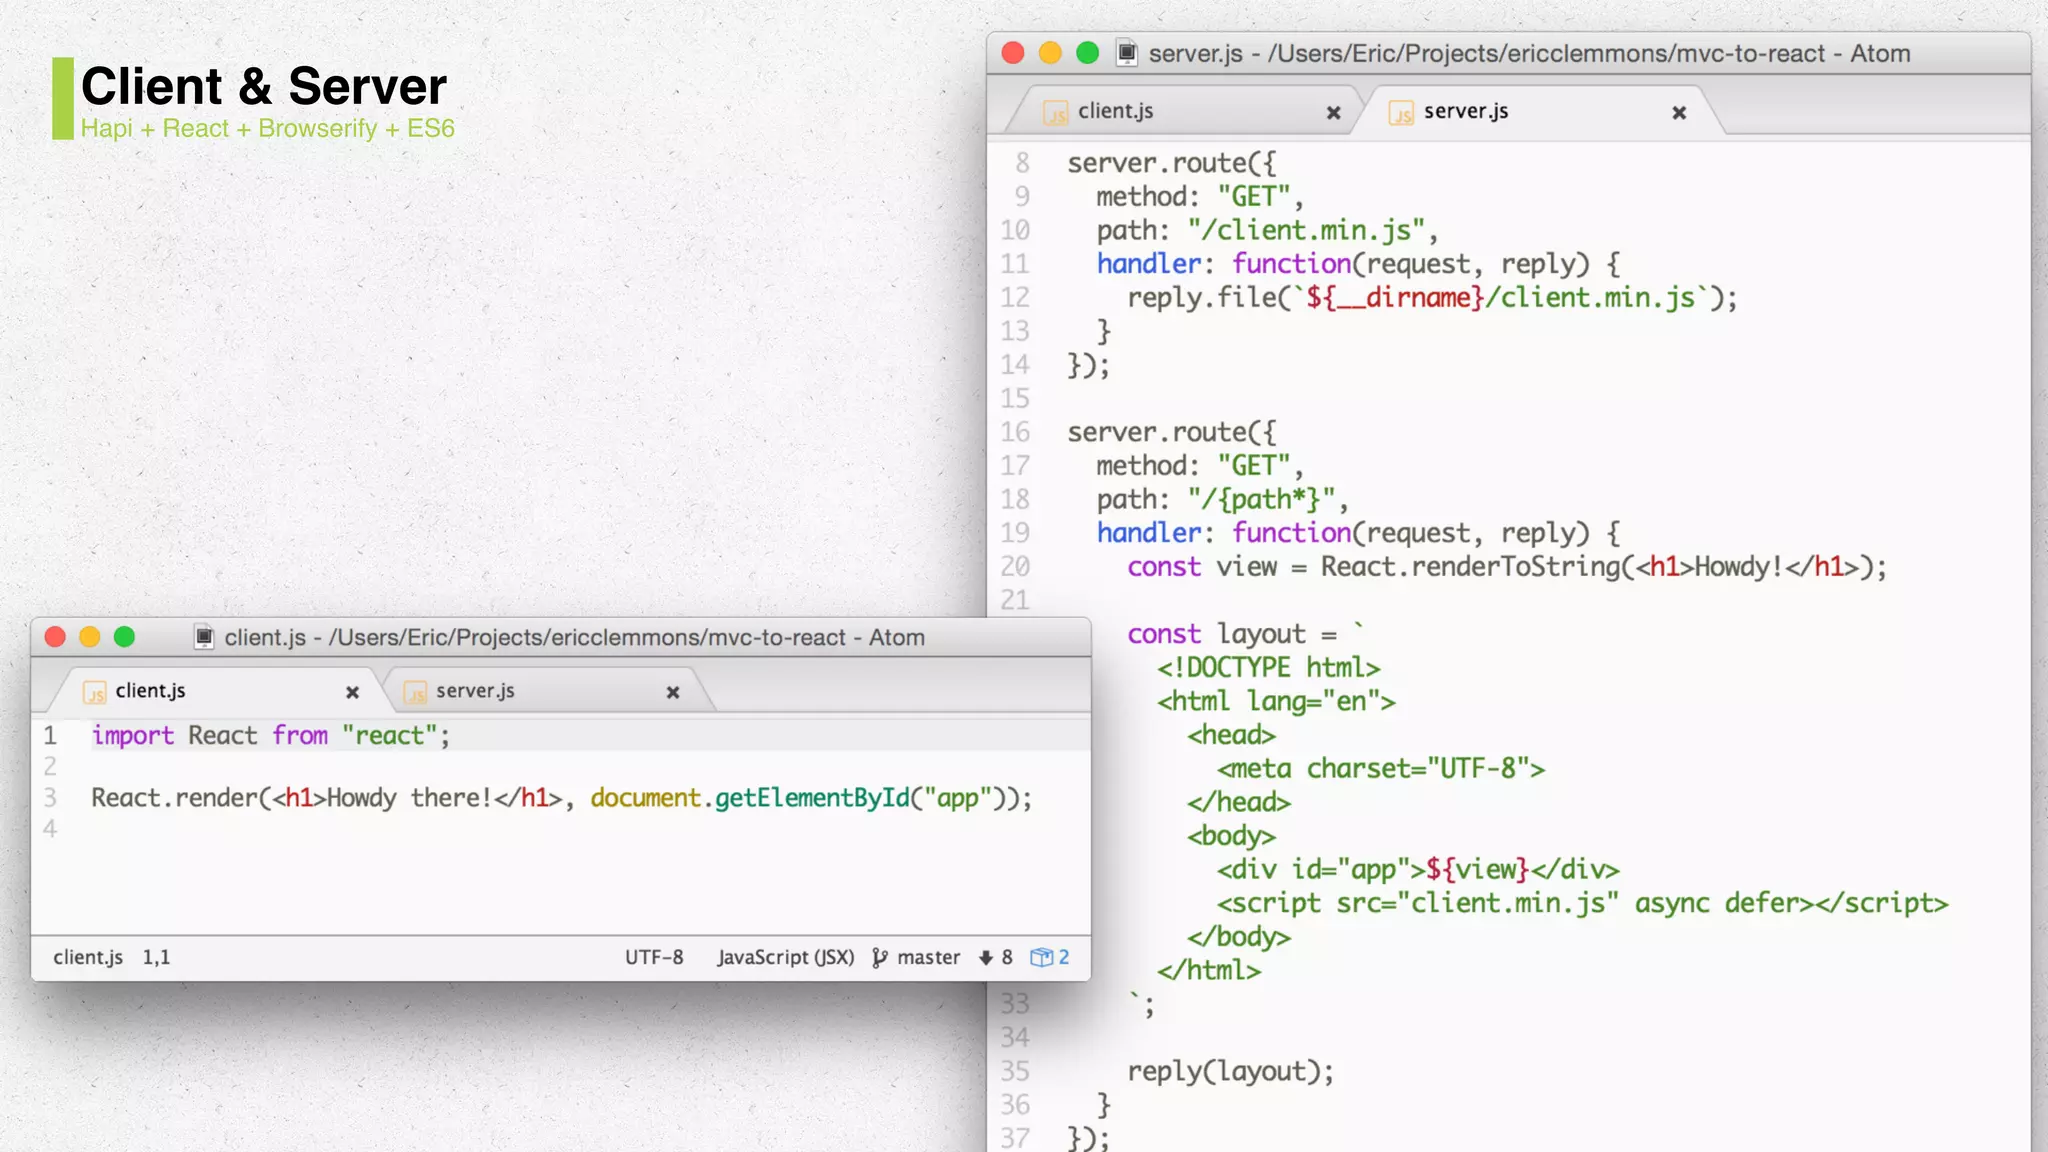
Task: Minimize the client.js Atom window
Action: click(x=90, y=637)
